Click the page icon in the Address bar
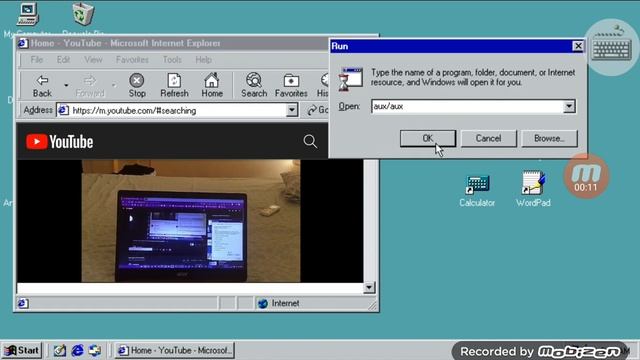 coord(64,110)
